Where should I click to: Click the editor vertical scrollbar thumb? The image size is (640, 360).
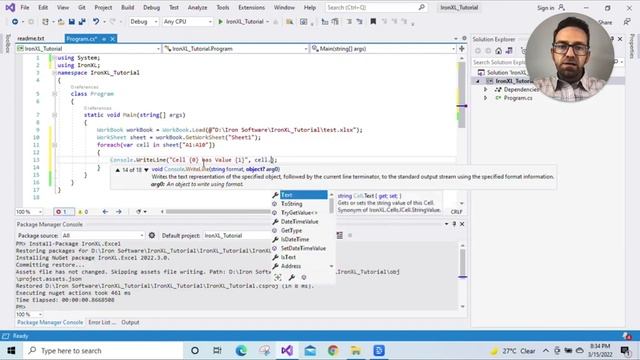tap(461, 95)
